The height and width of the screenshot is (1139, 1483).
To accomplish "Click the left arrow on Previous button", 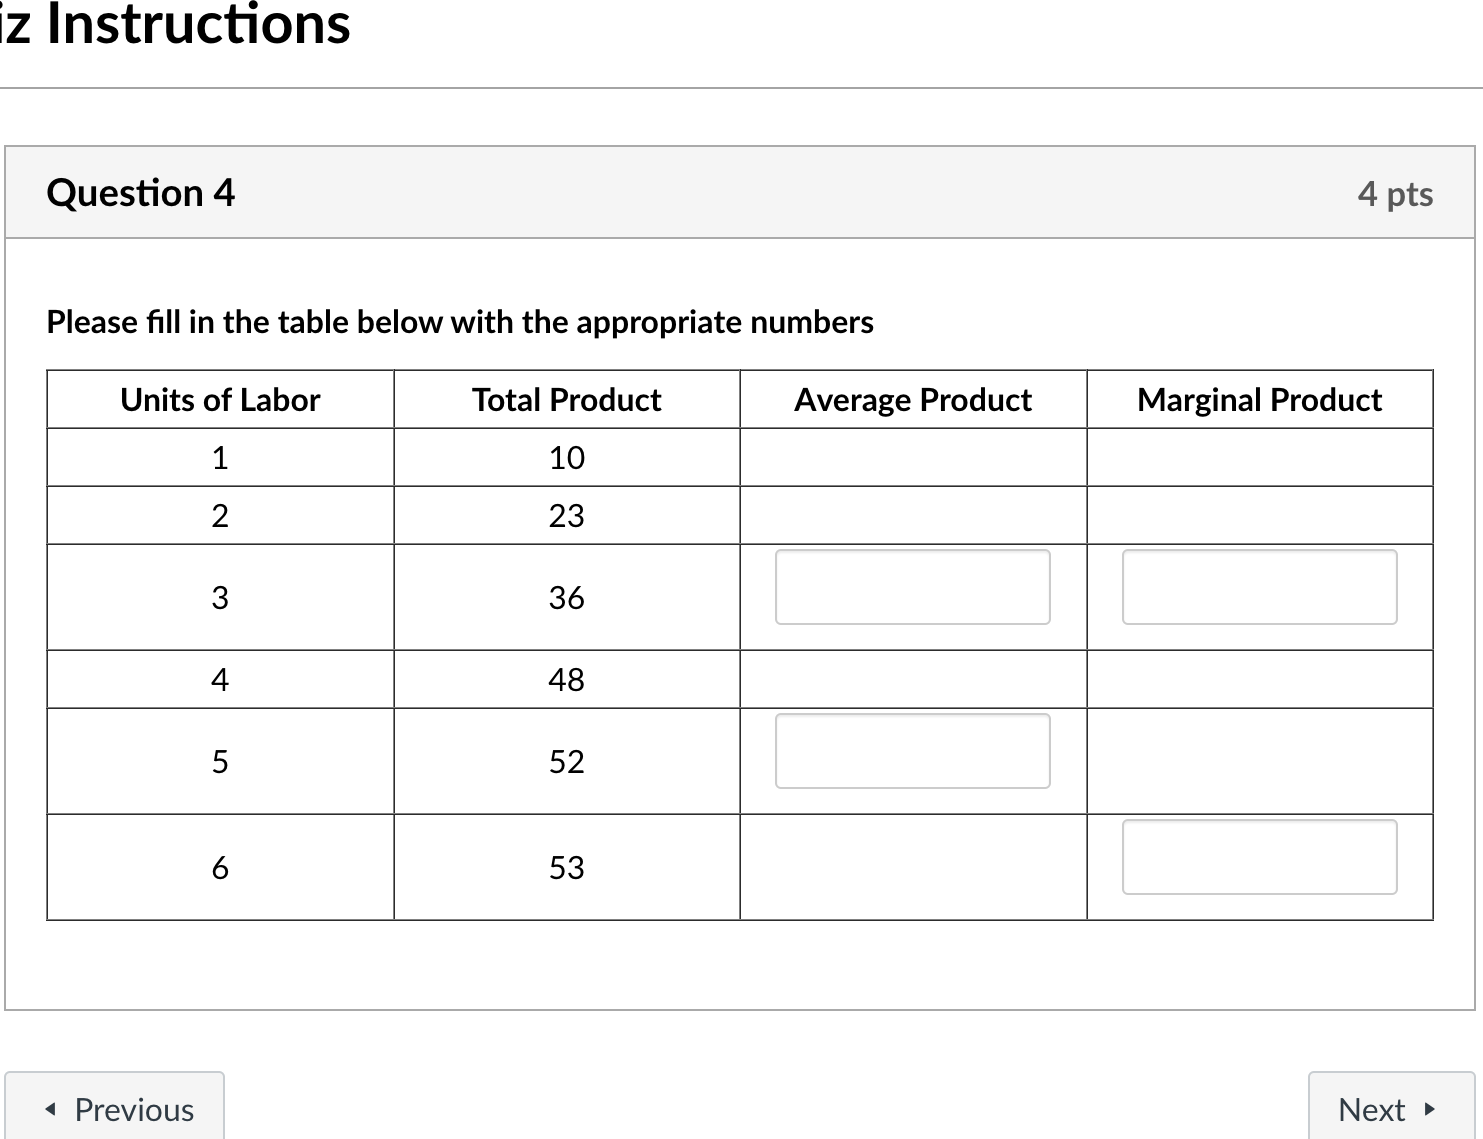I will pos(49,1109).
